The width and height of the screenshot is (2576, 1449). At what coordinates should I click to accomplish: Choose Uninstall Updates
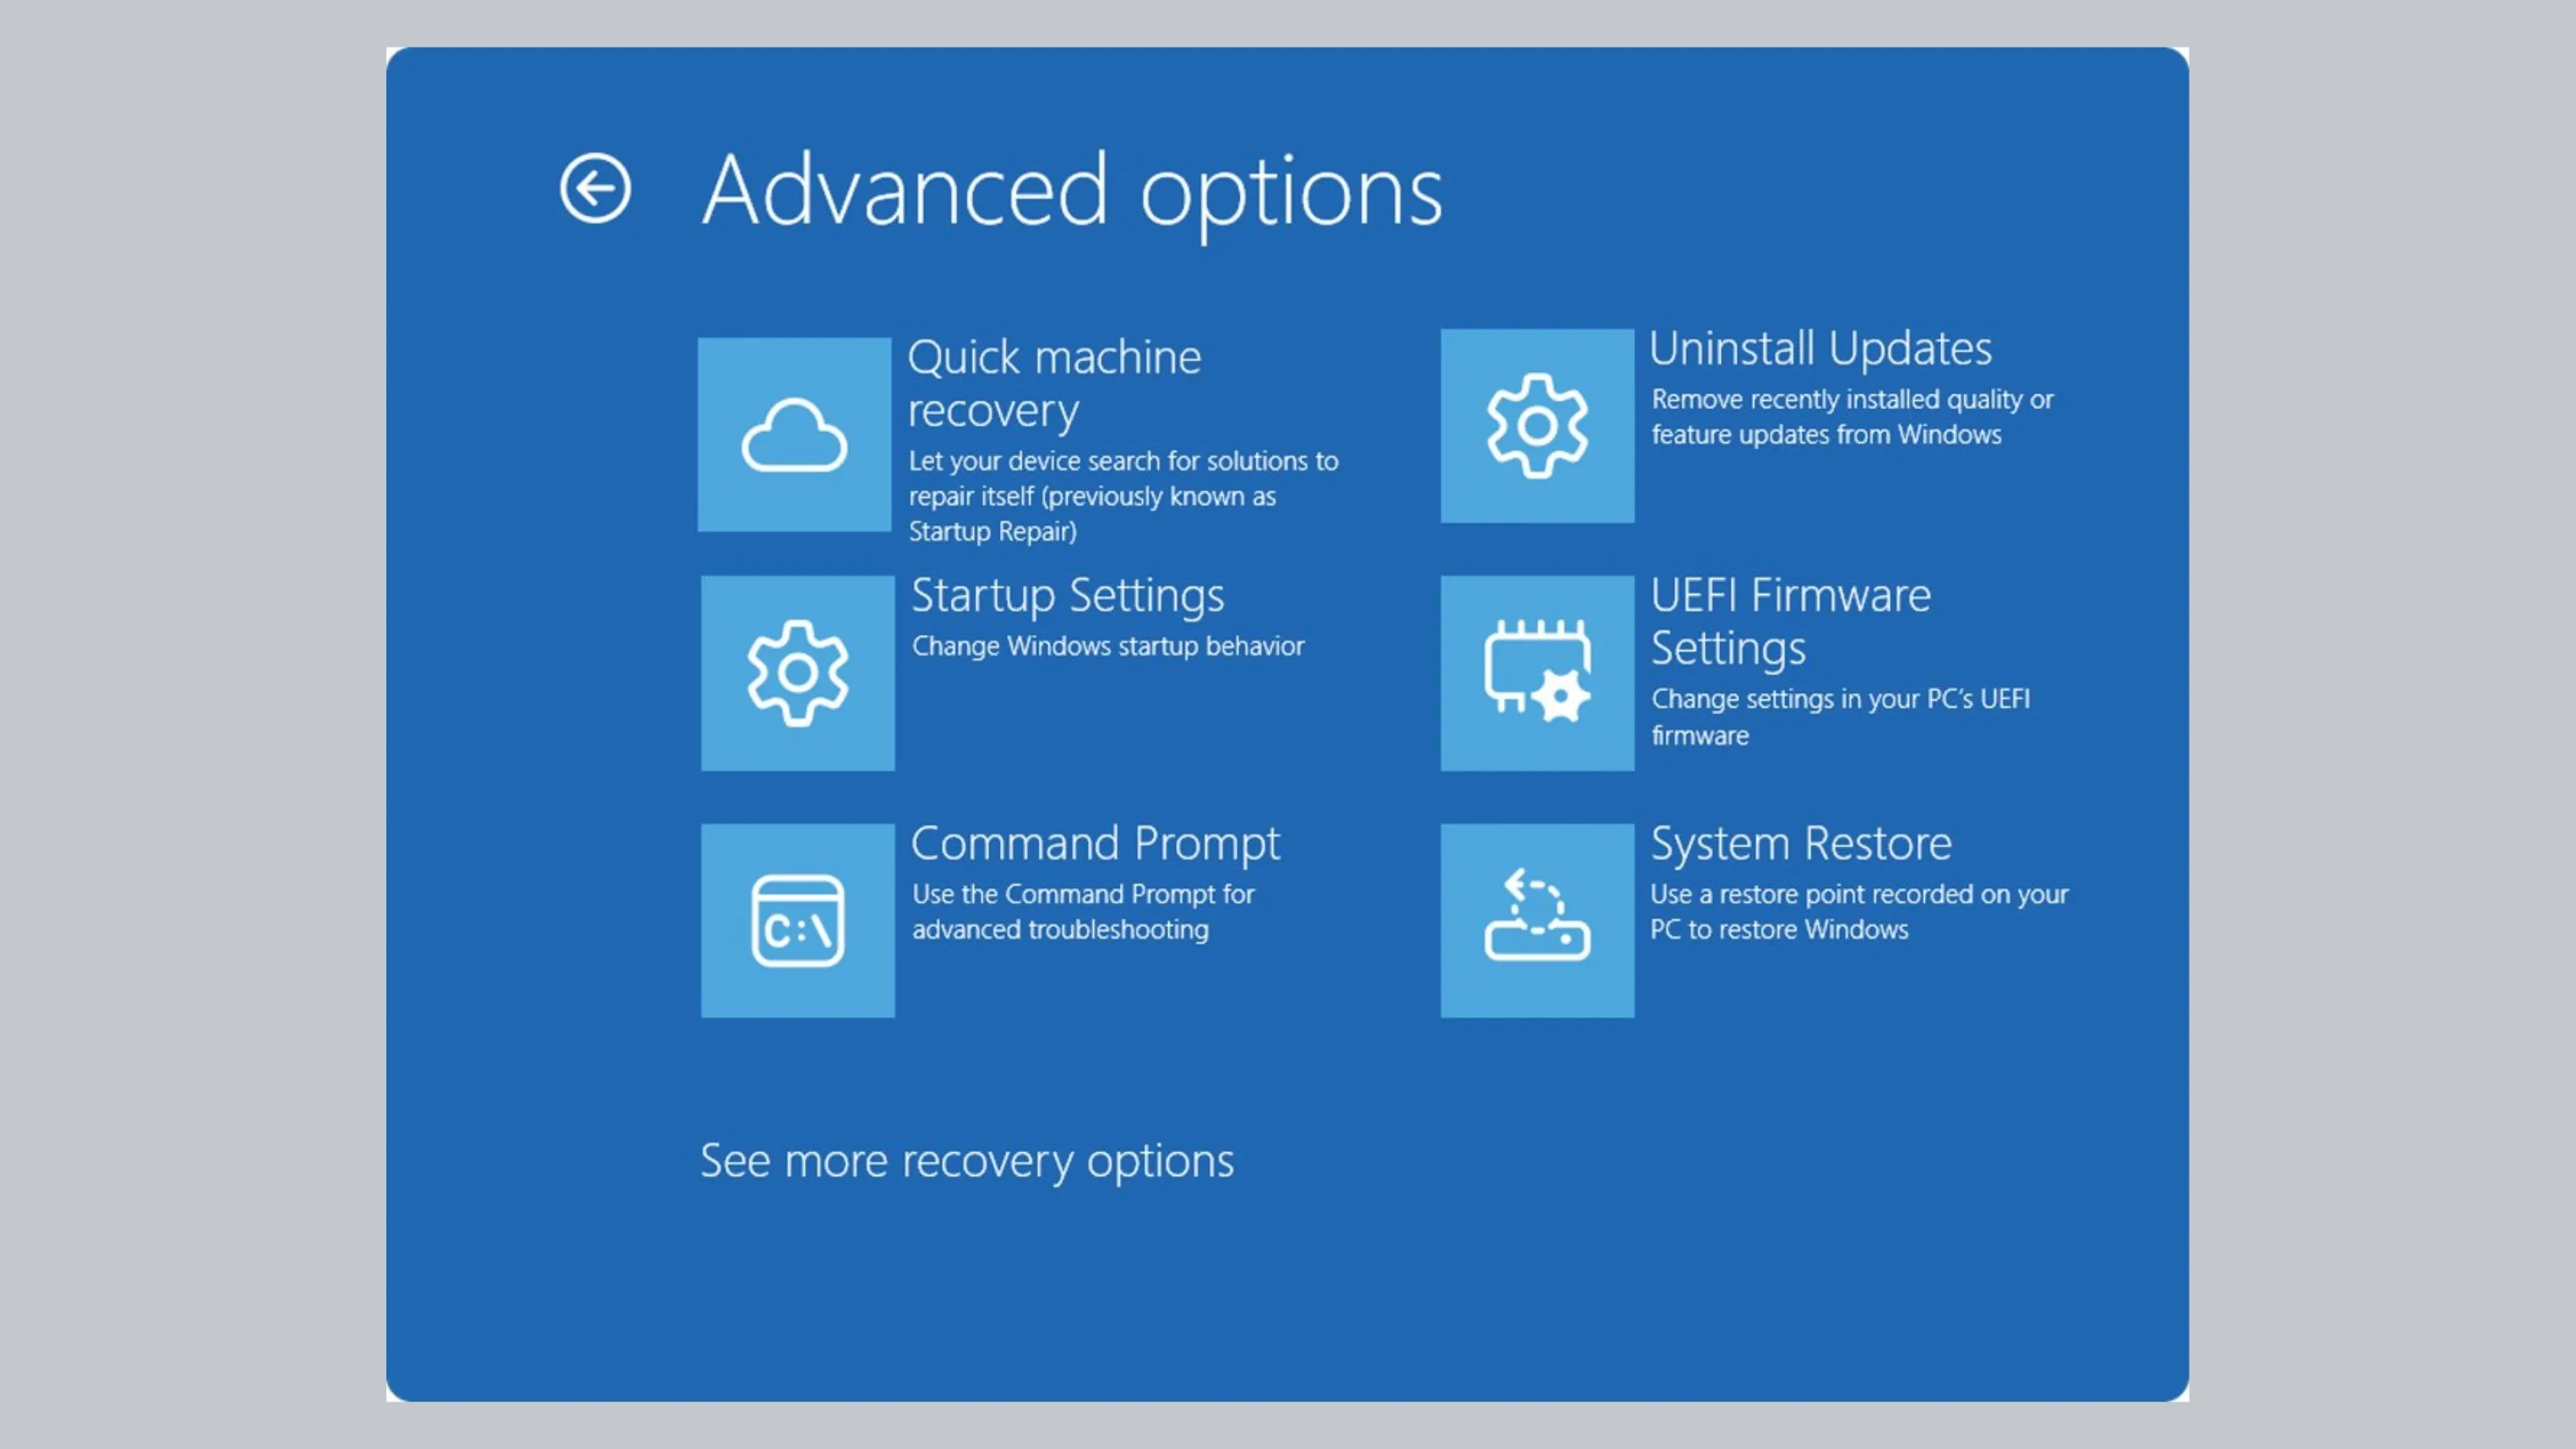coord(1820,349)
